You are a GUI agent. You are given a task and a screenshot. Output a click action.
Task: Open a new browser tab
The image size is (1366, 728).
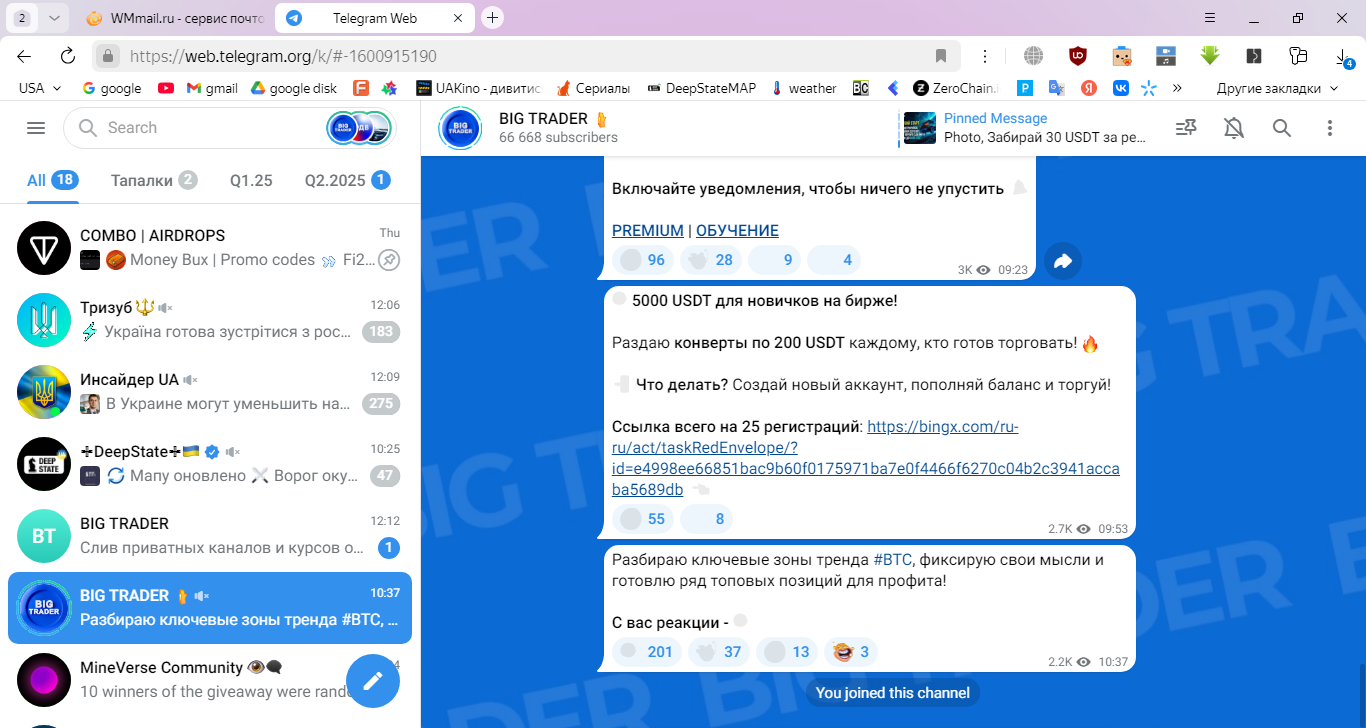point(492,18)
